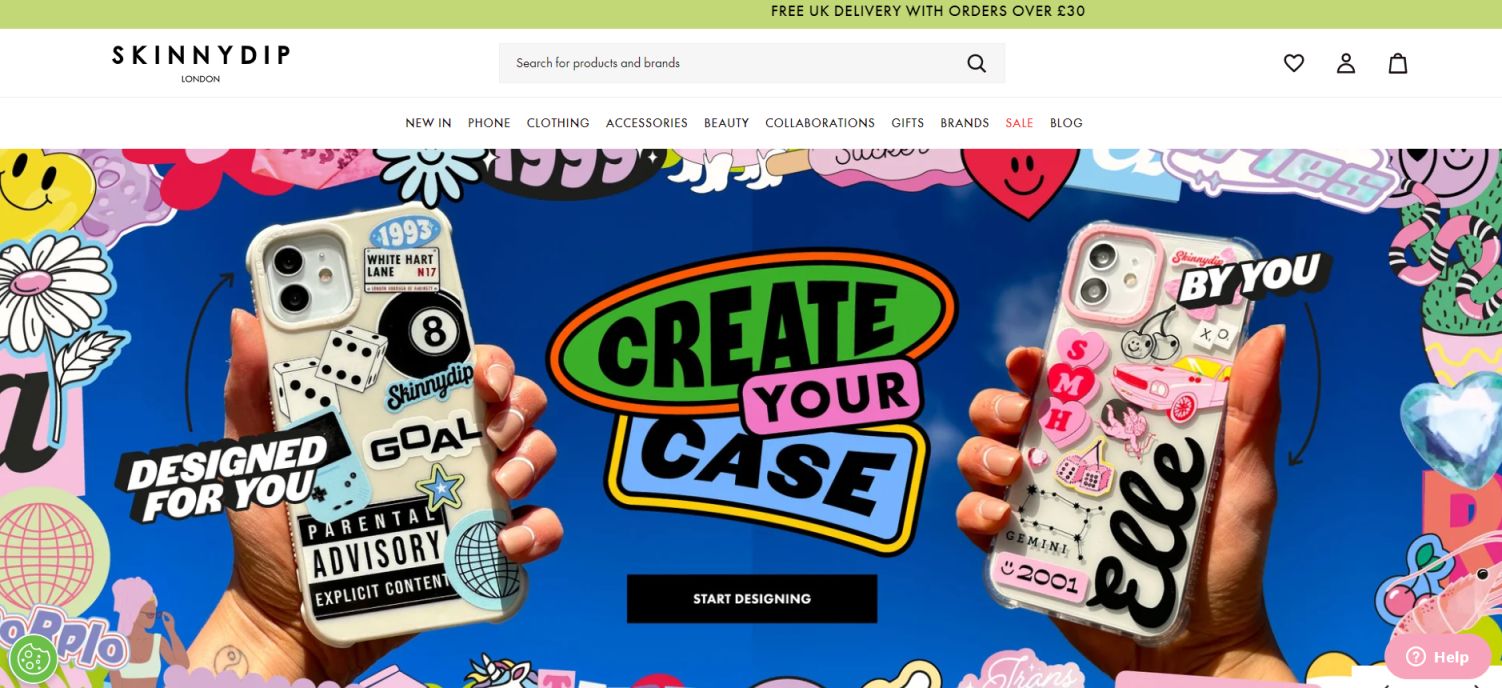Open cookie settings icon

tap(33, 659)
